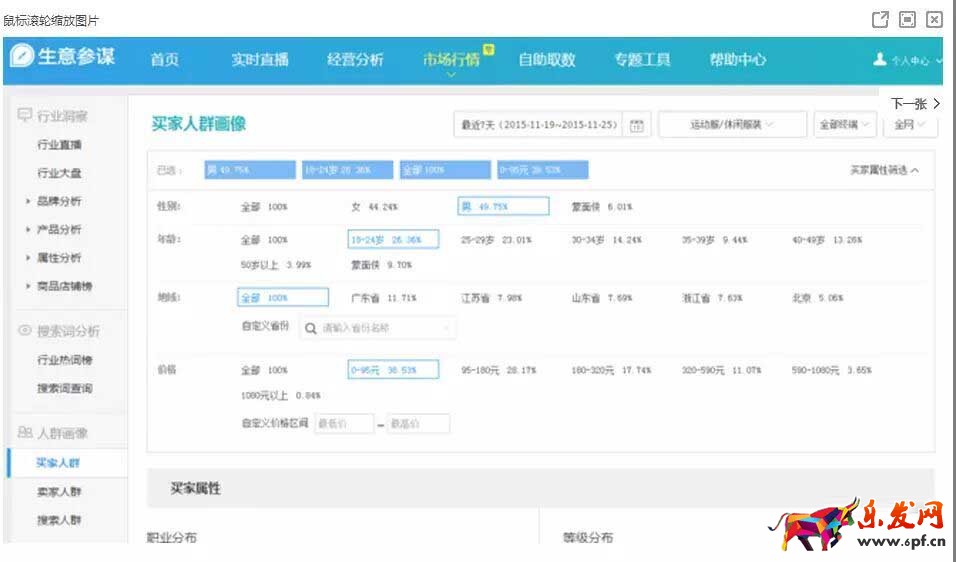
Task: Switch to the 实时直播 tab
Action: [x=260, y=60]
